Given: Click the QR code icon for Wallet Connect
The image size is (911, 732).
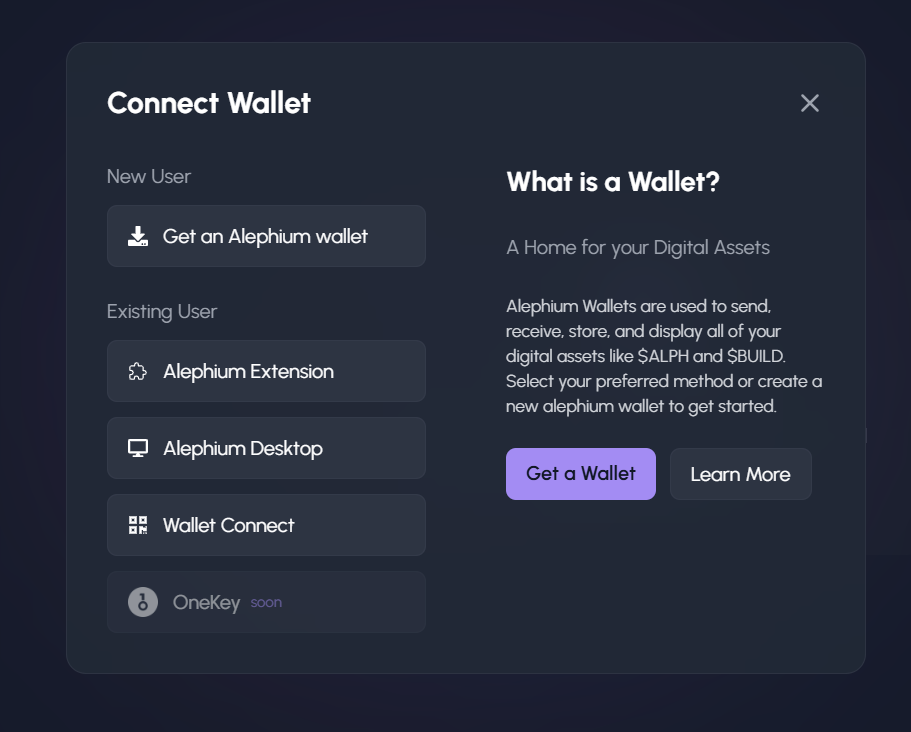Looking at the screenshot, I should [x=138, y=526].
